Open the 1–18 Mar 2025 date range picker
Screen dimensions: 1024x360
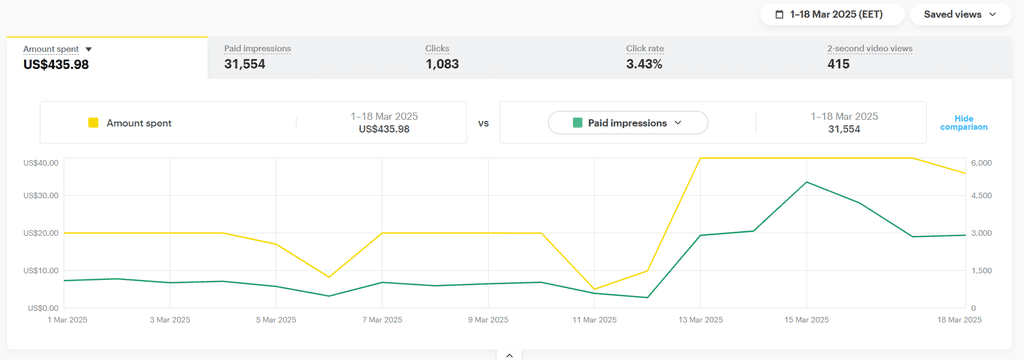tap(831, 14)
